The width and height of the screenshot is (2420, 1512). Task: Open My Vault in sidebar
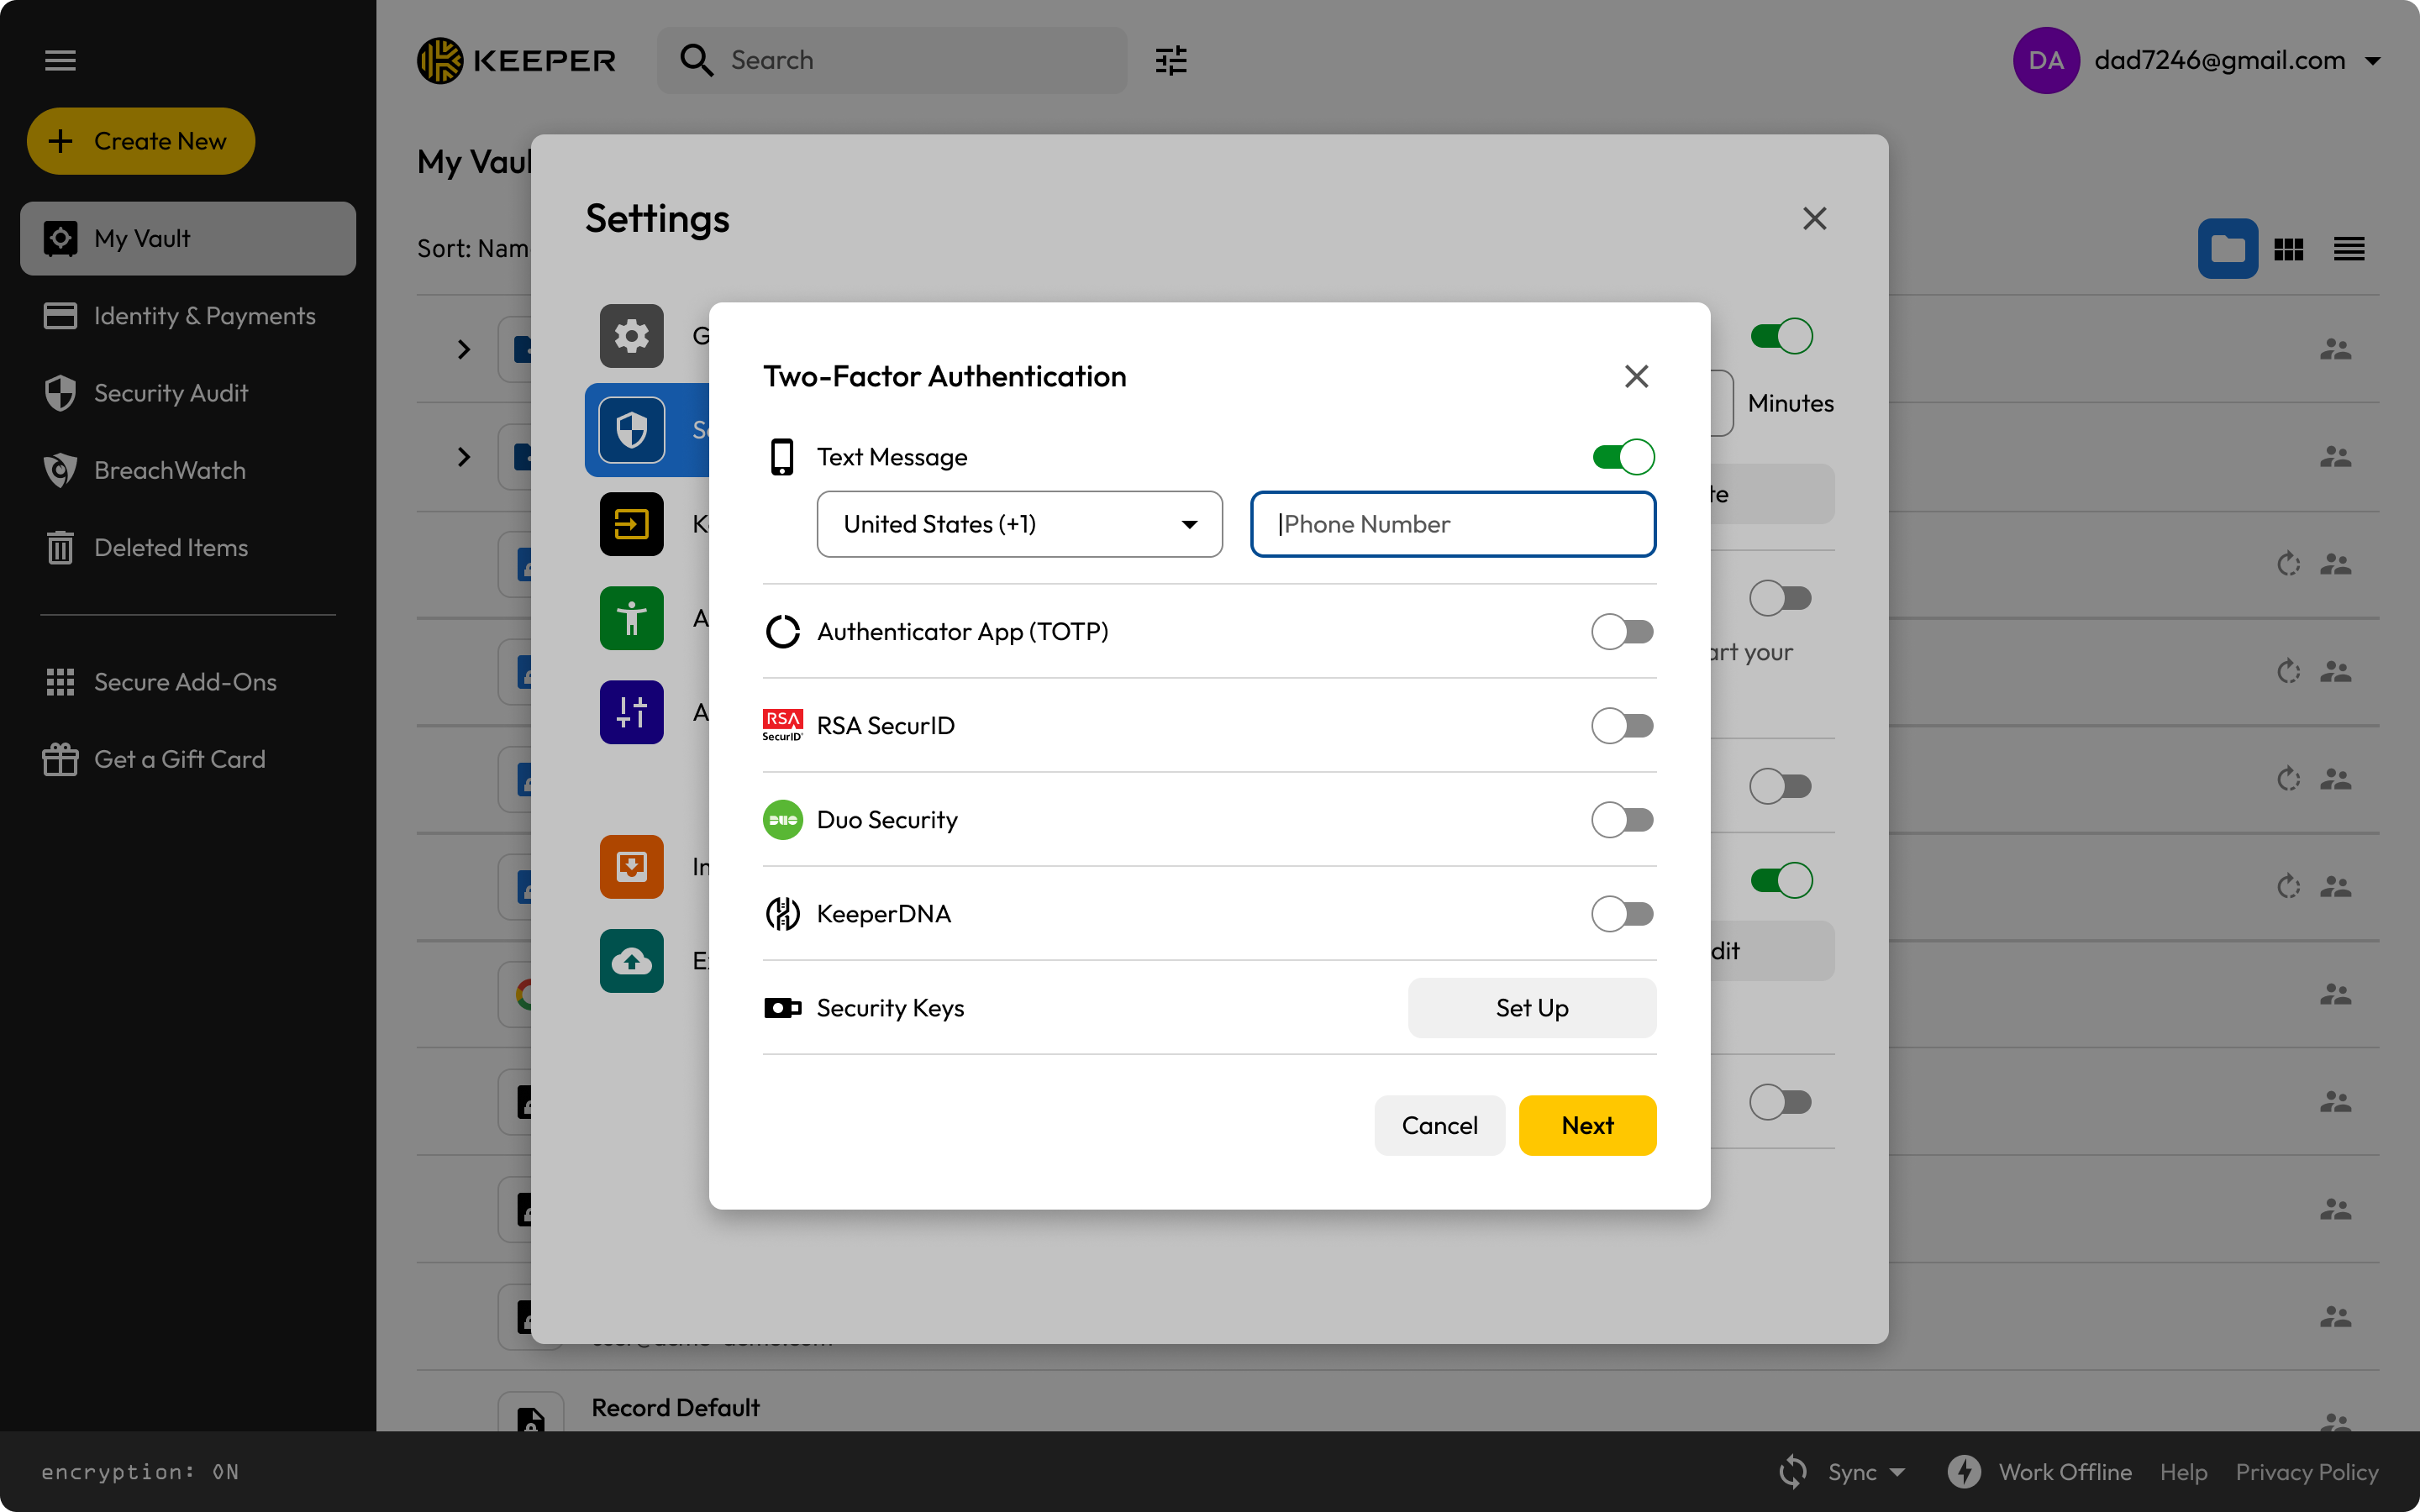click(188, 238)
